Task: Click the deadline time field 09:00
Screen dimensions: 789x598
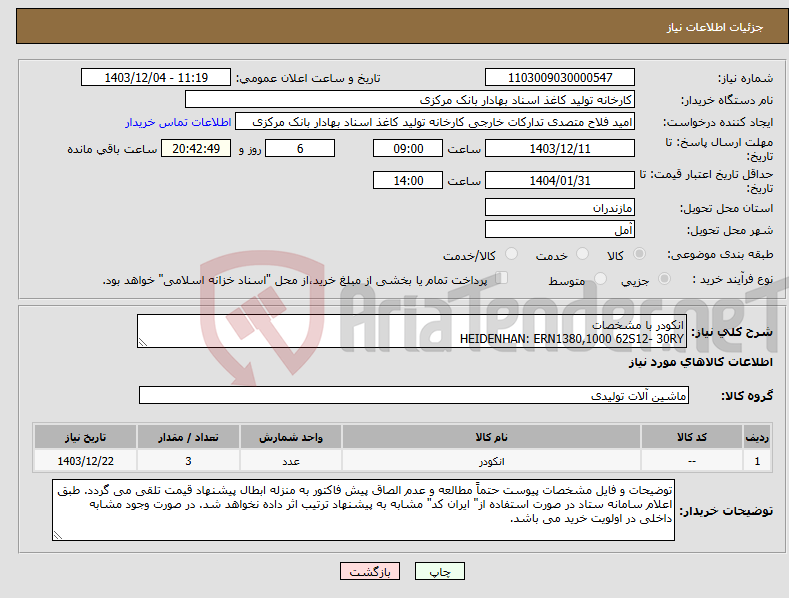Action: coord(408,148)
